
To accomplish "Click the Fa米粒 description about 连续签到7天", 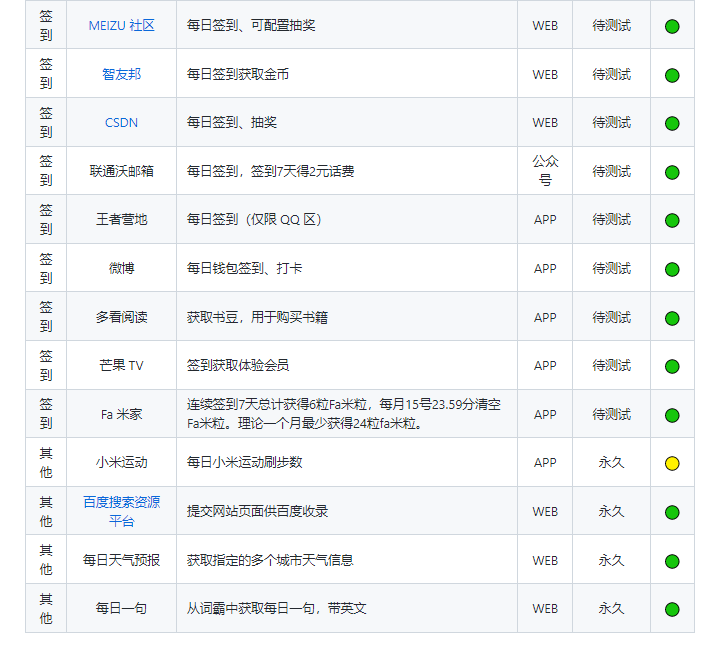I will [343, 414].
